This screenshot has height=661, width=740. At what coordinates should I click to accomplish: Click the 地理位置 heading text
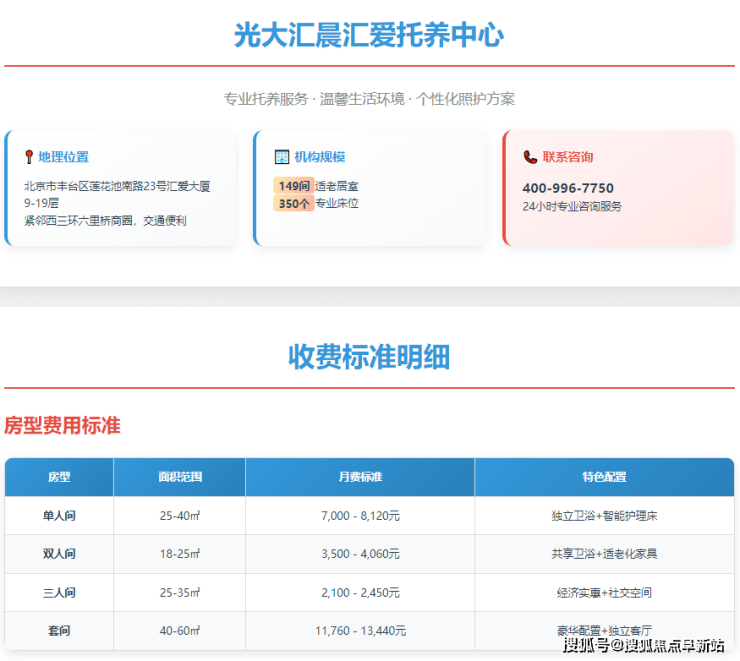[64, 157]
